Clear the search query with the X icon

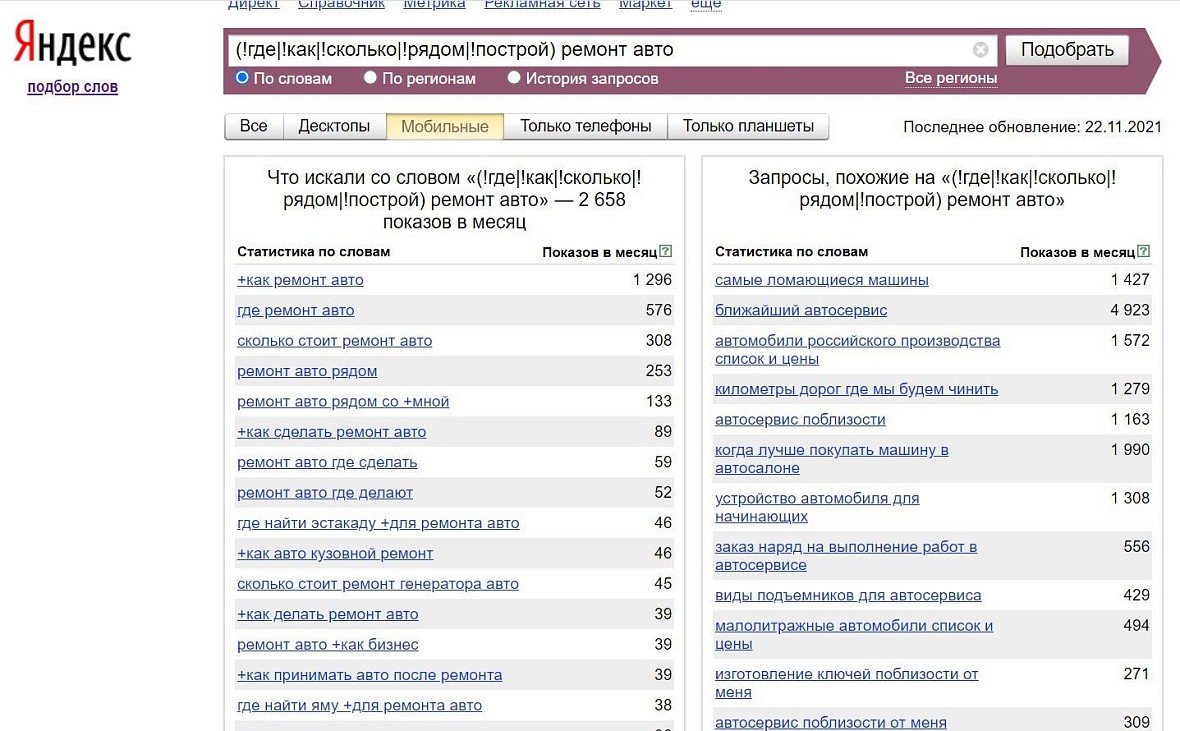(980, 50)
